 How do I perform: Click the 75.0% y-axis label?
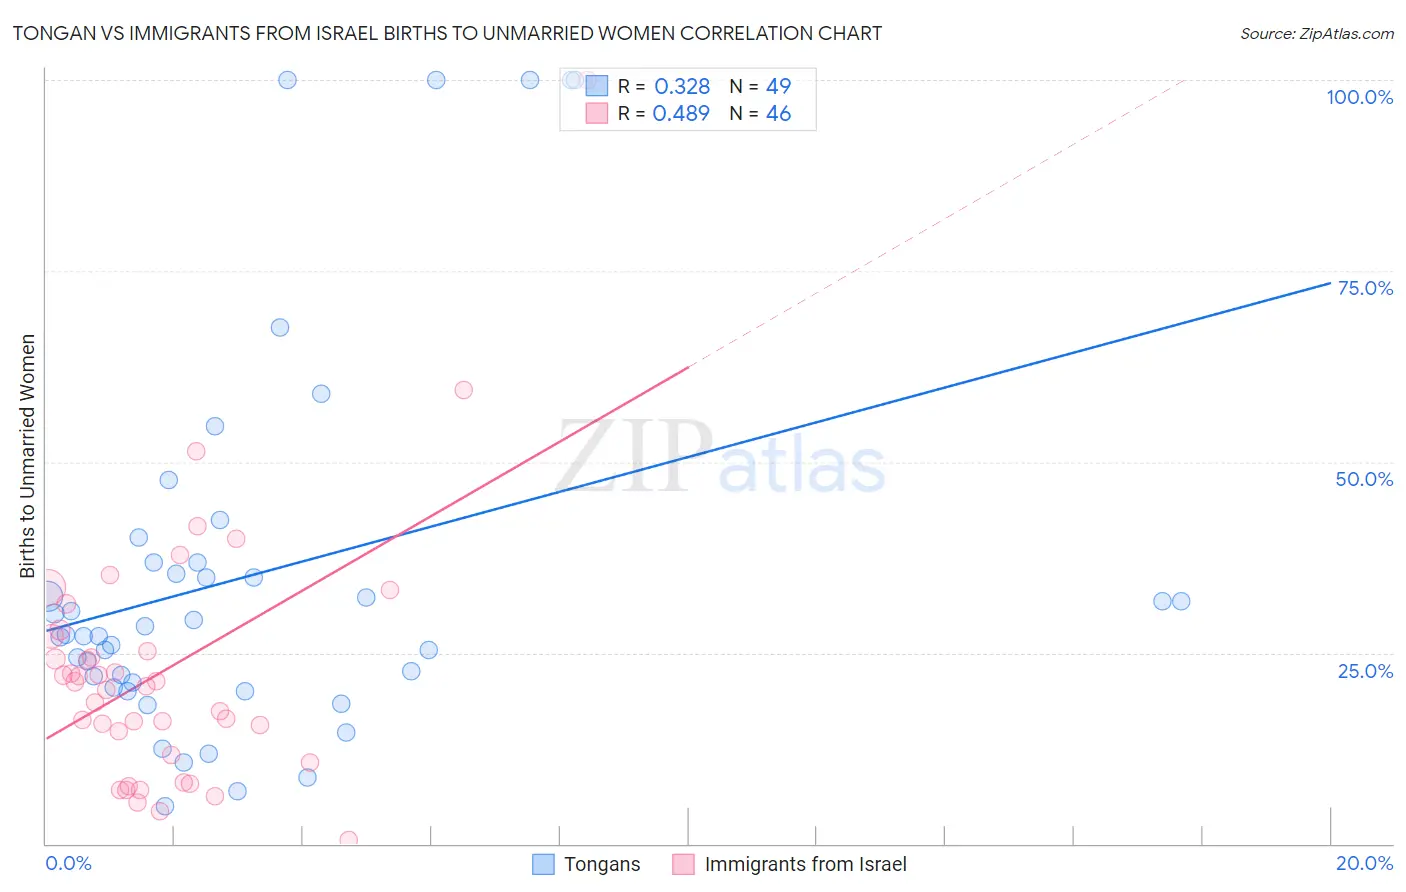(x=1366, y=288)
